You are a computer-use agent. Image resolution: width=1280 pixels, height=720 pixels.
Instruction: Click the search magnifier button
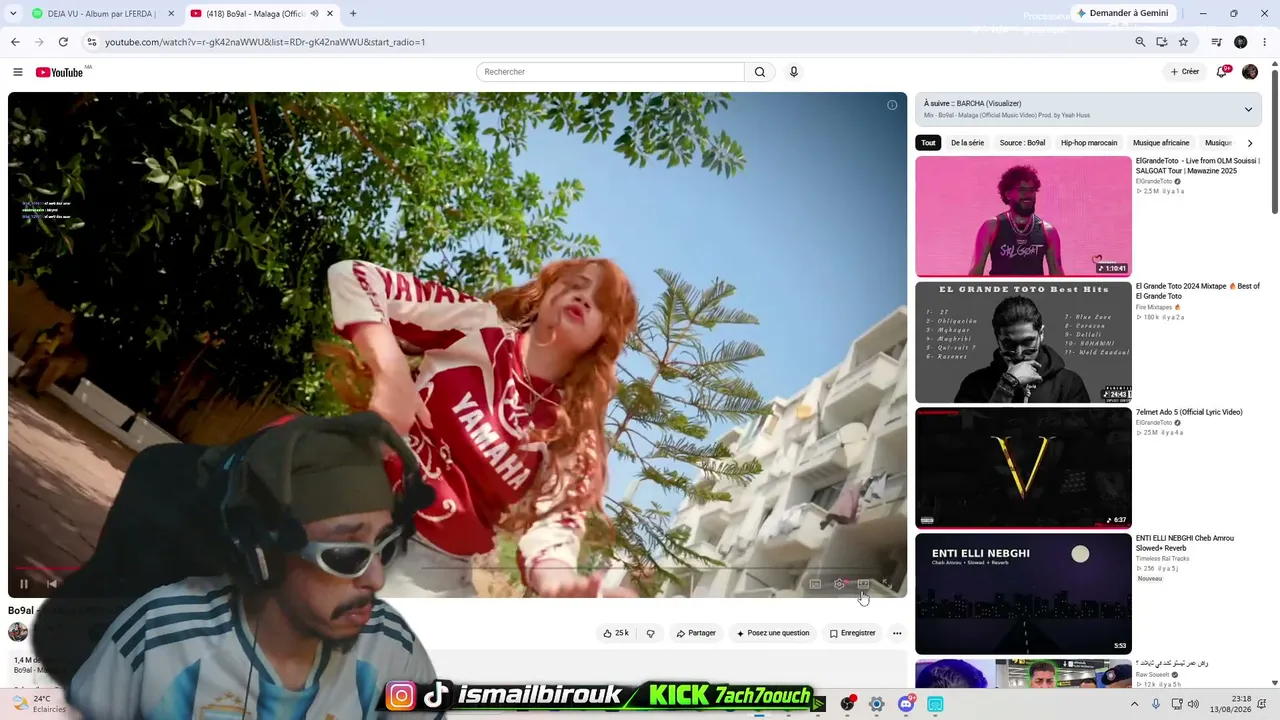click(x=760, y=72)
